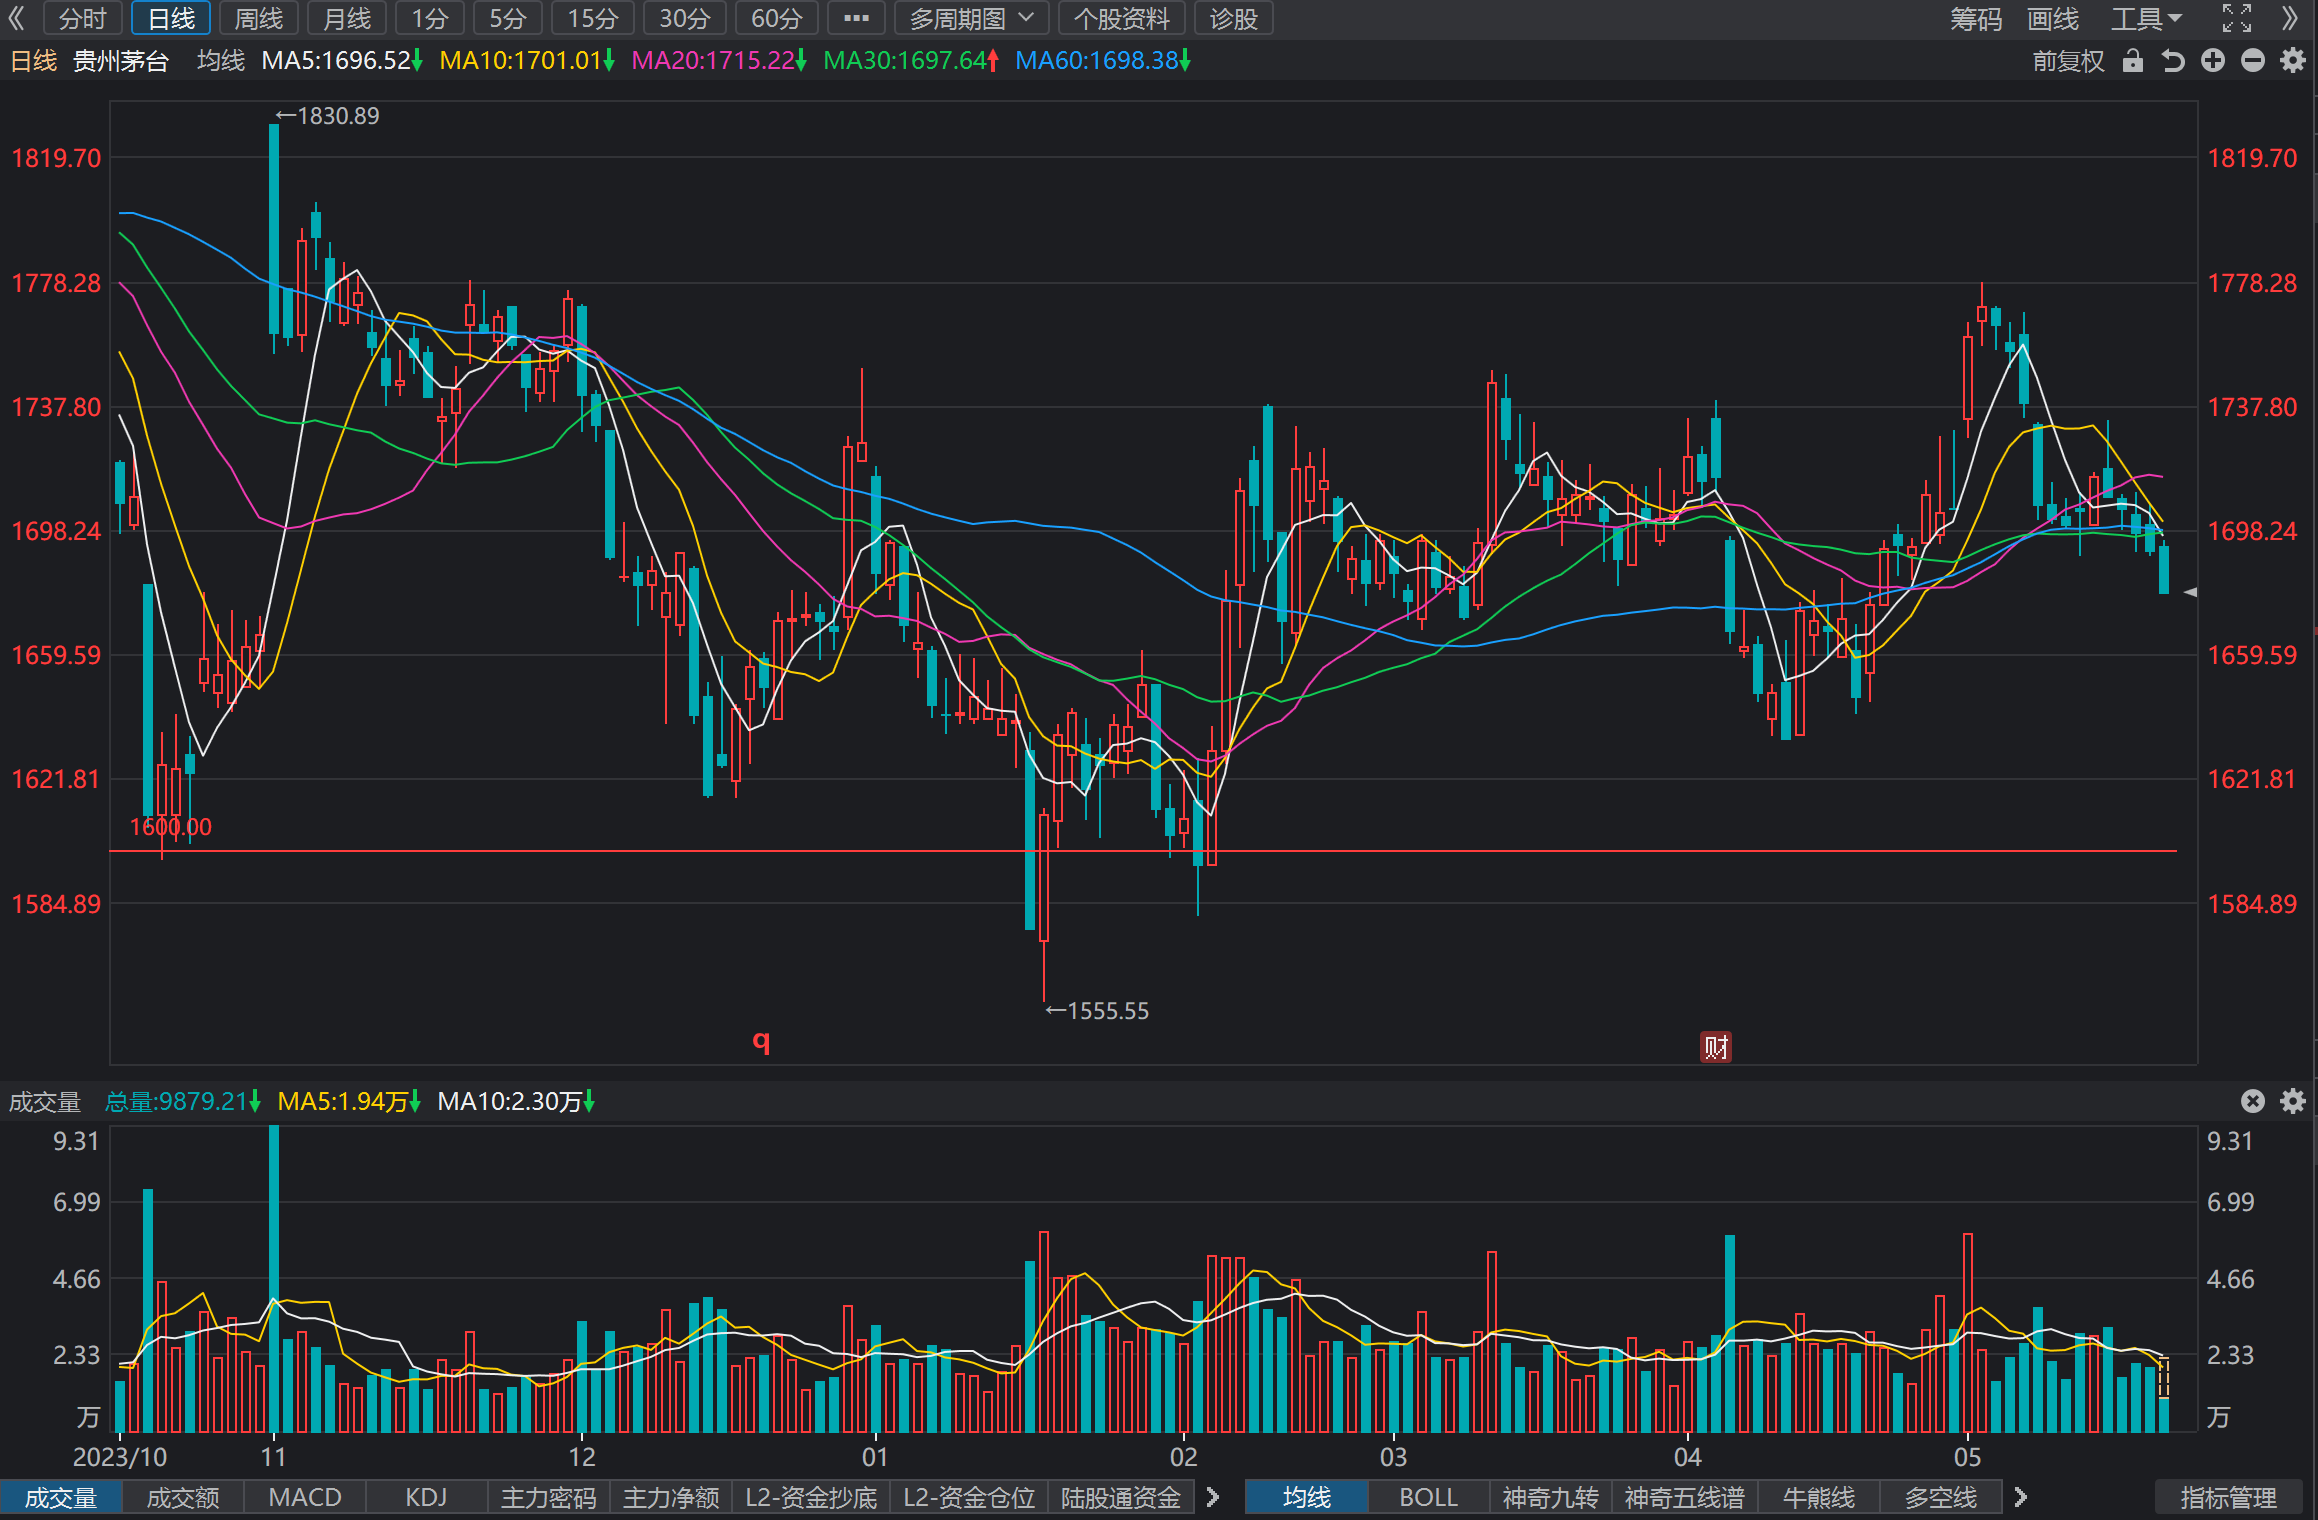Select 牛熊线 overlay tab

point(1819,1497)
